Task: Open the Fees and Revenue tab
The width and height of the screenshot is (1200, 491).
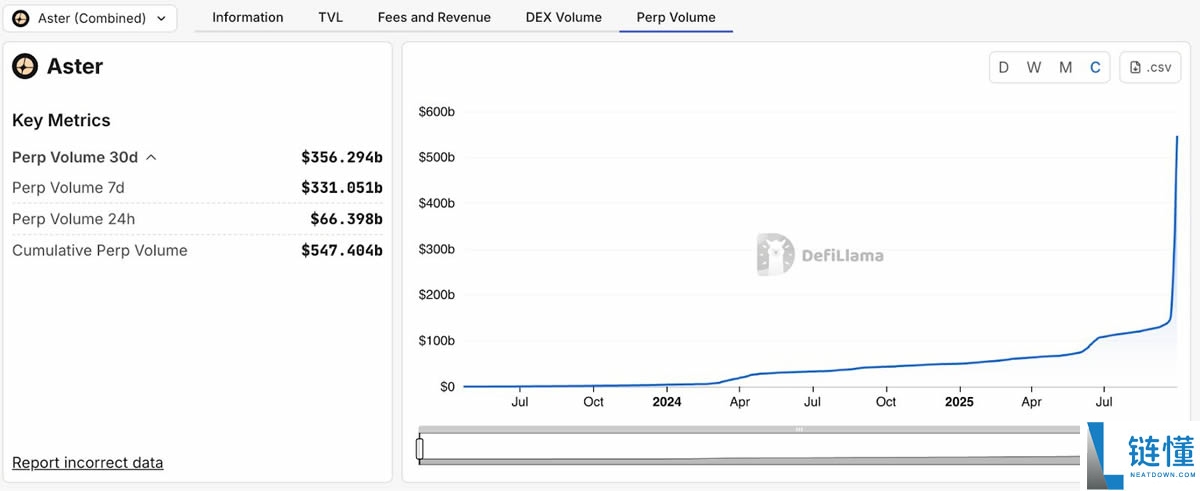Action: pos(434,17)
